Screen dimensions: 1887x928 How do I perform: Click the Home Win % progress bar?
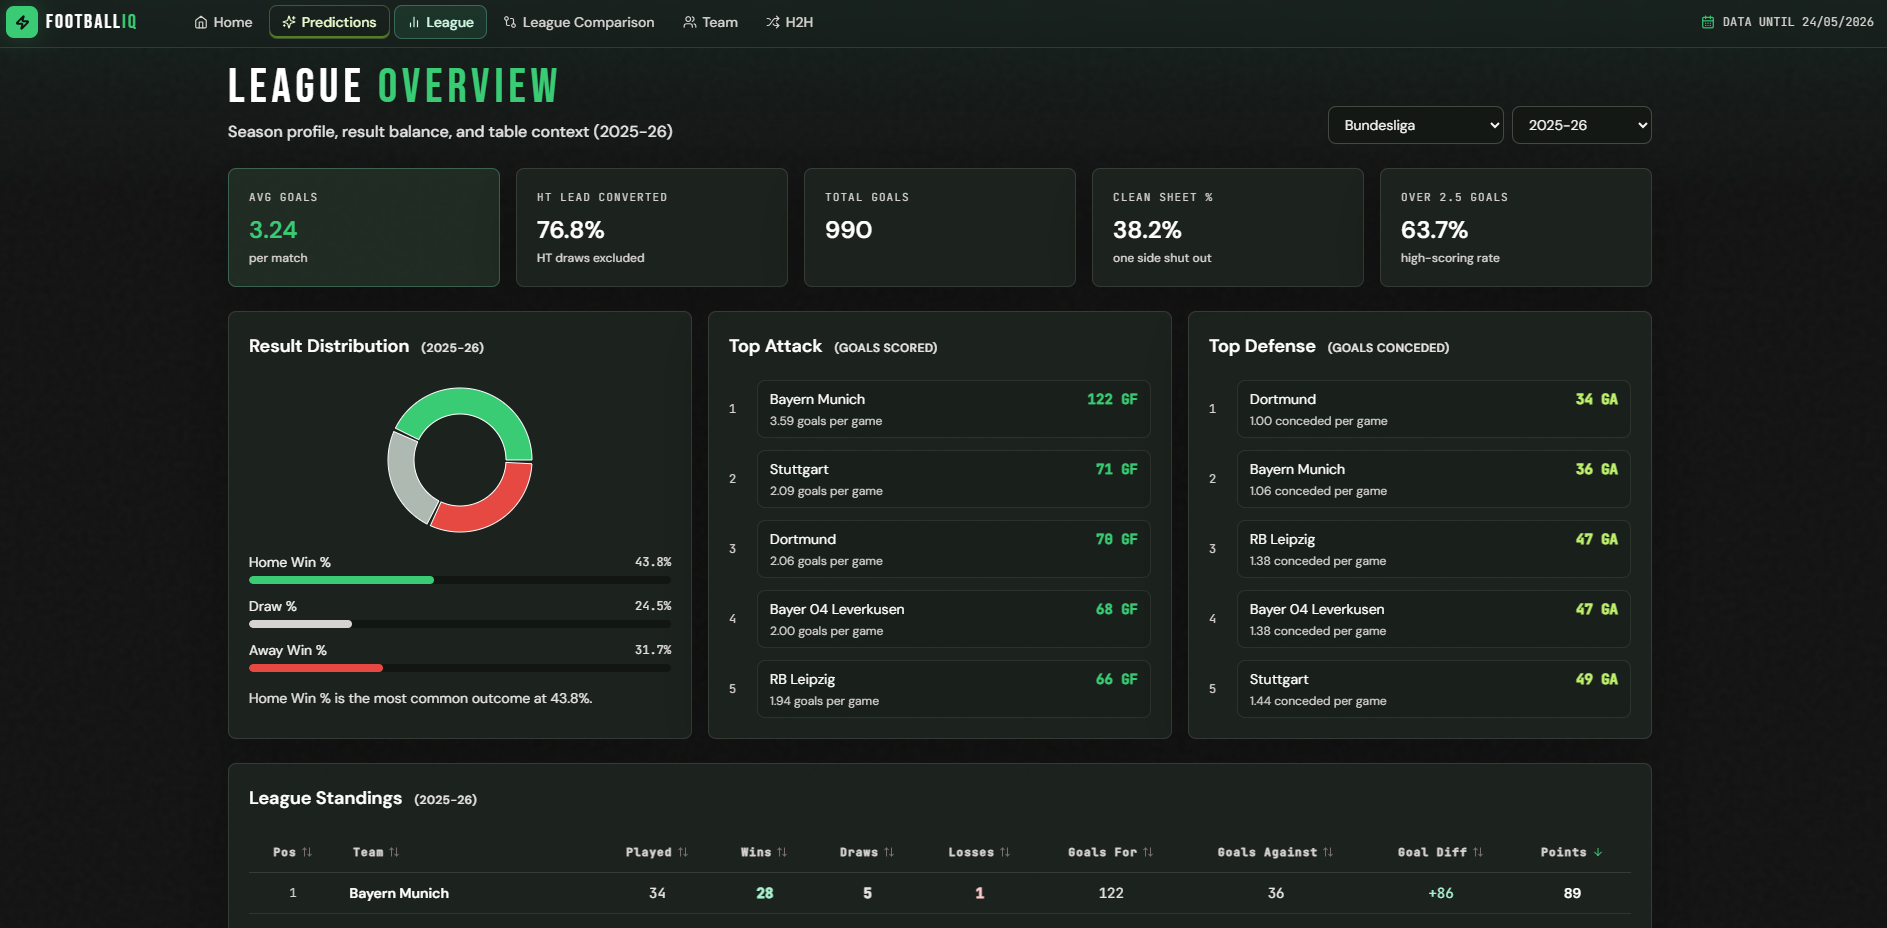click(460, 580)
